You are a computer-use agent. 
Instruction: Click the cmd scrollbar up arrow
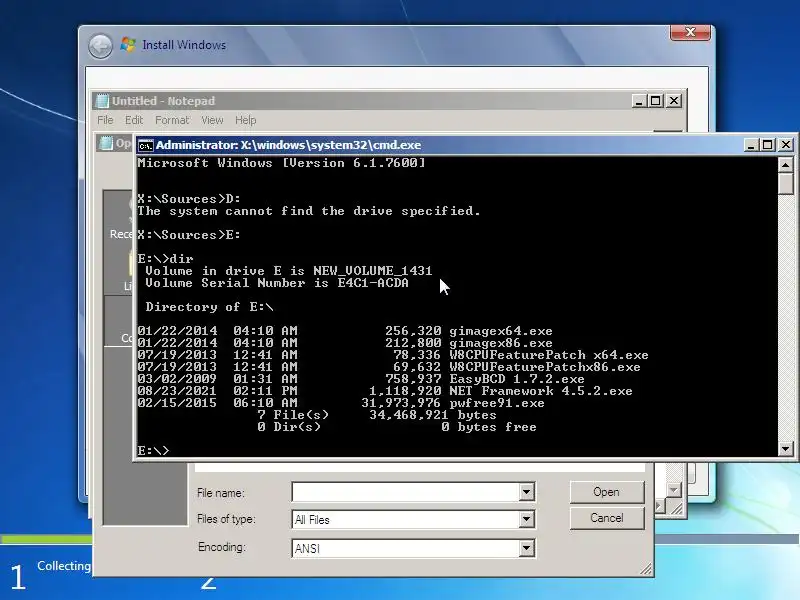coord(785,165)
